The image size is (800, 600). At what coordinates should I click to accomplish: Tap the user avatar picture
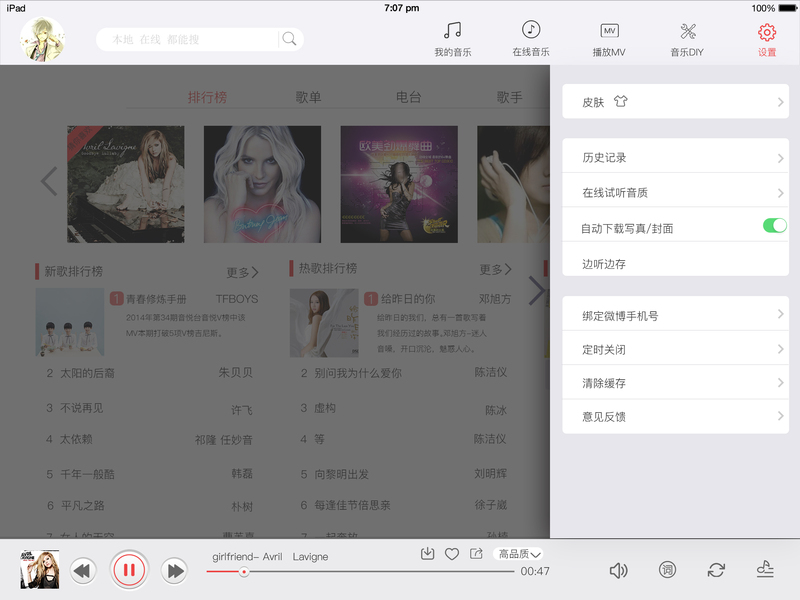tap(42, 39)
